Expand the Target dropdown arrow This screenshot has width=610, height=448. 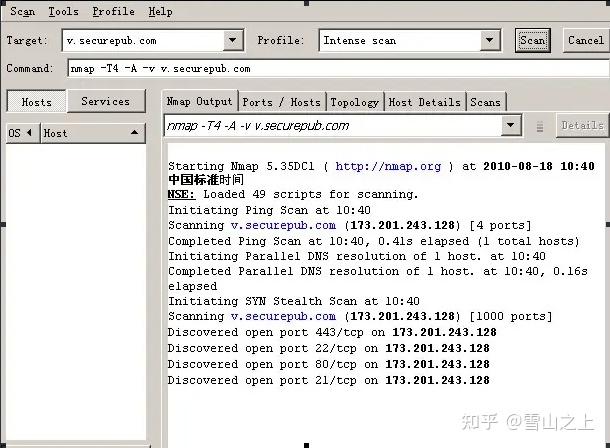click(x=233, y=40)
